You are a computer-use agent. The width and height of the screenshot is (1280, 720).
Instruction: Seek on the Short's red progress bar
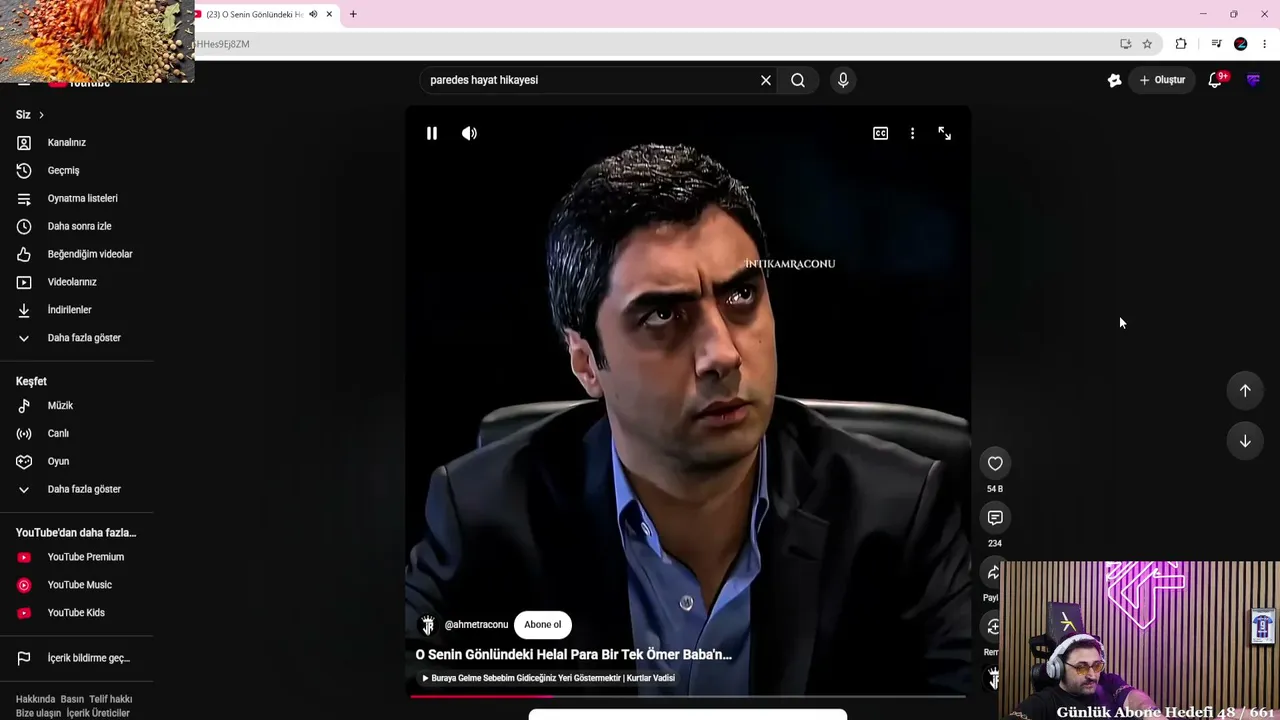coord(688,696)
